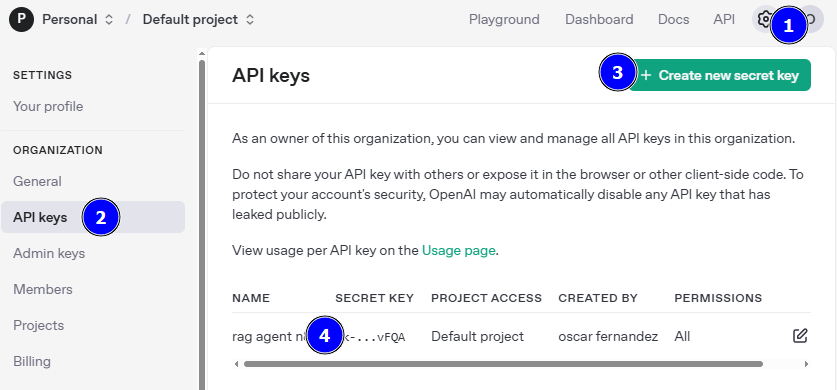The width and height of the screenshot is (837, 390).
Task: Click the PROJECT ACCESS column header
Action: pyautogui.click(x=486, y=298)
